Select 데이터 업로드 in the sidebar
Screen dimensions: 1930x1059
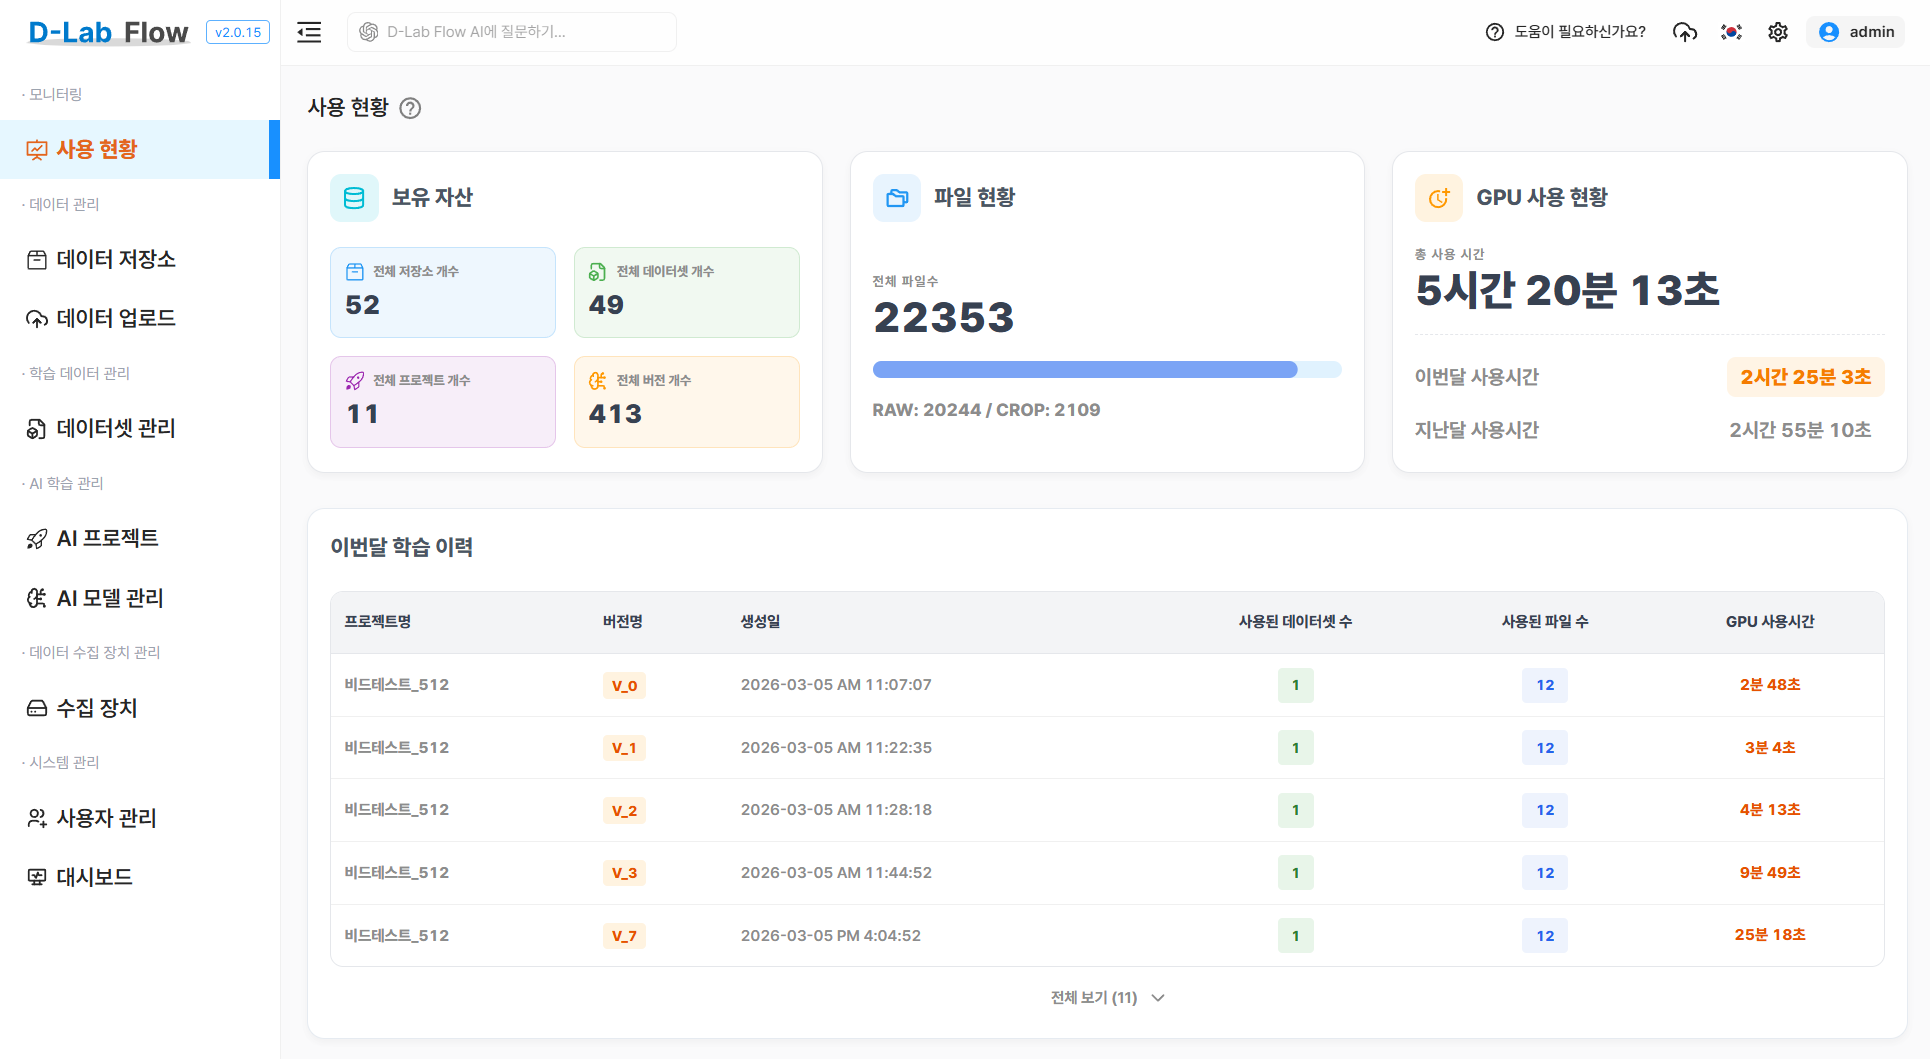coord(115,318)
